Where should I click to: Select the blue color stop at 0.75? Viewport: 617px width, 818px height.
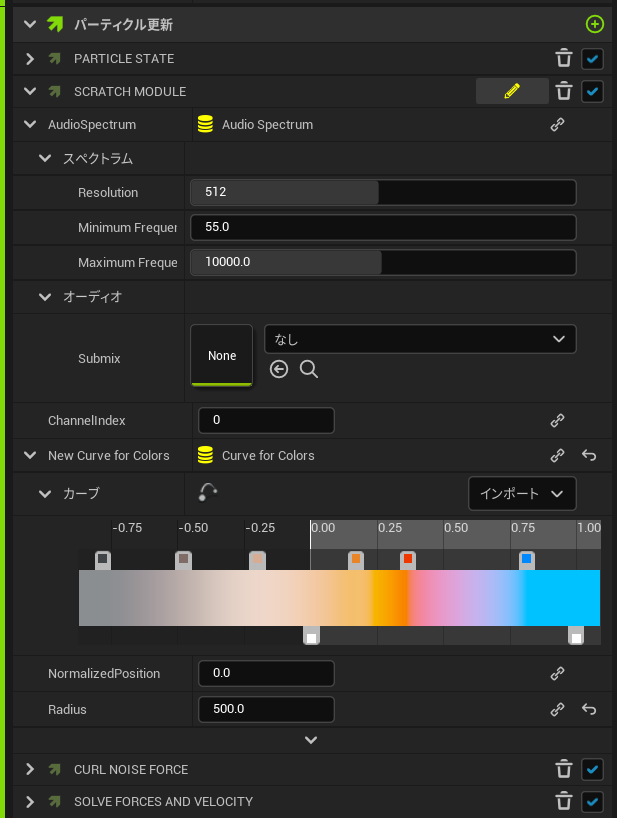[527, 560]
